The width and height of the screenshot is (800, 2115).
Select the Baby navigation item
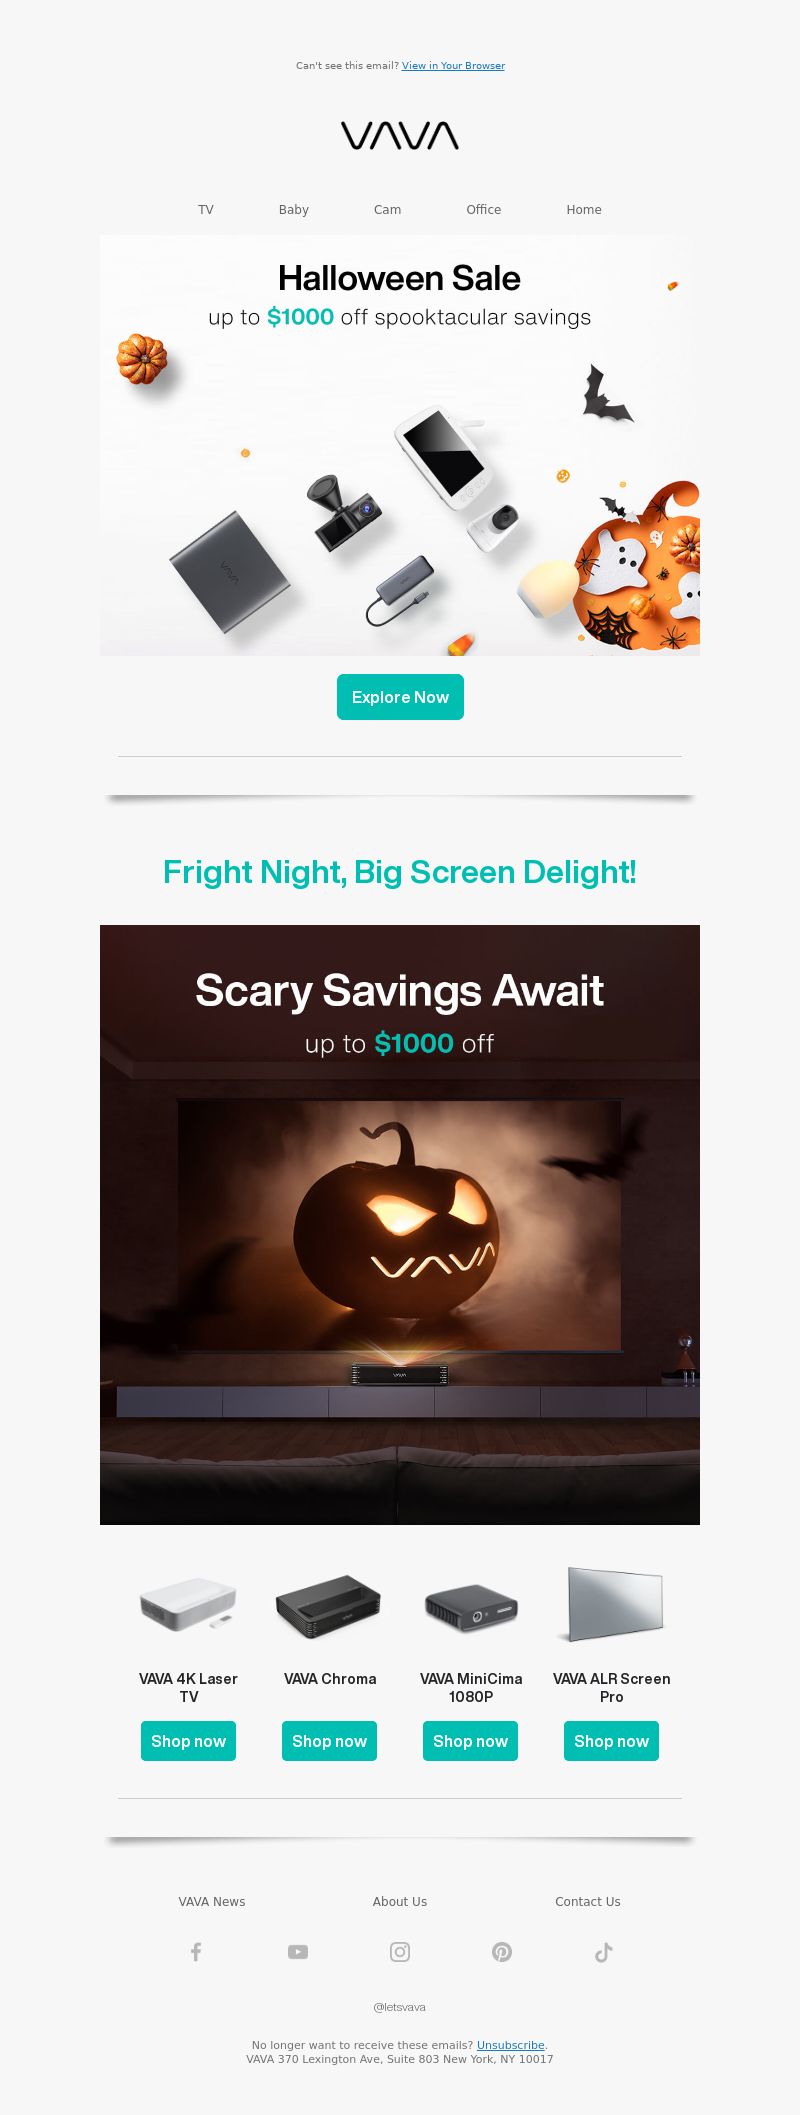pos(294,210)
